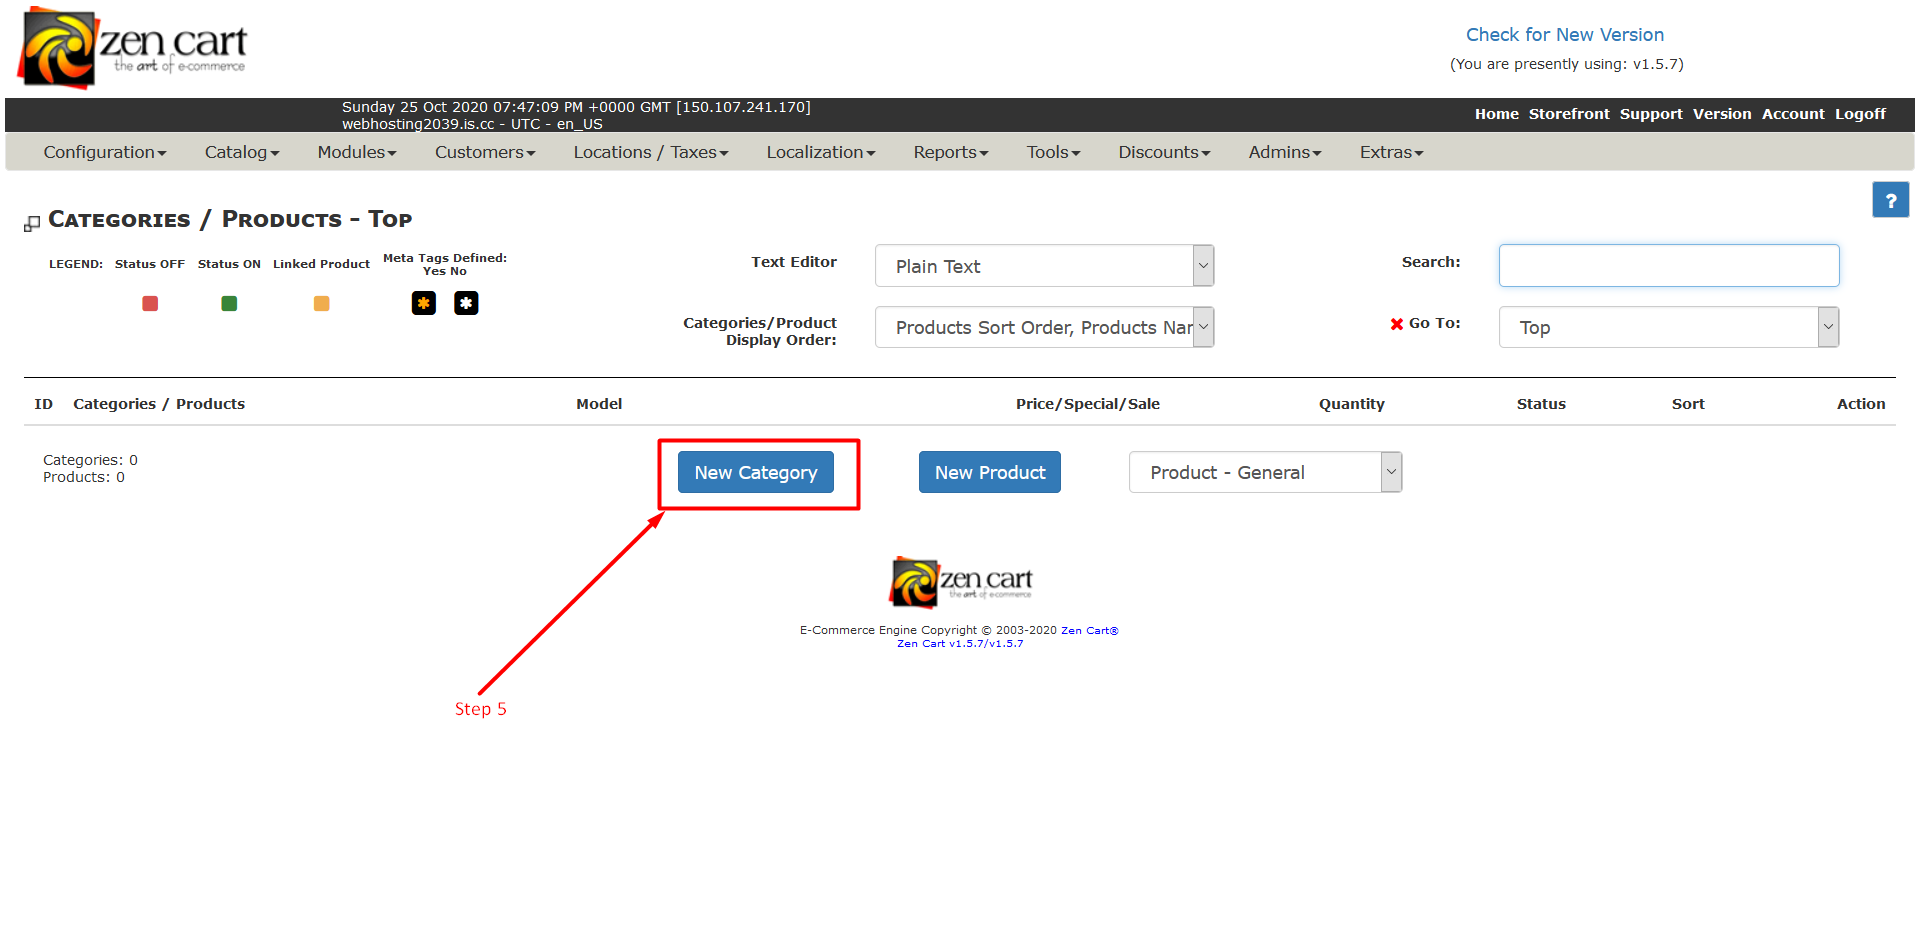Screen dimensions: 1917x938
Task: Open the Text Editor Plain Text dropdown
Action: pos(1044,266)
